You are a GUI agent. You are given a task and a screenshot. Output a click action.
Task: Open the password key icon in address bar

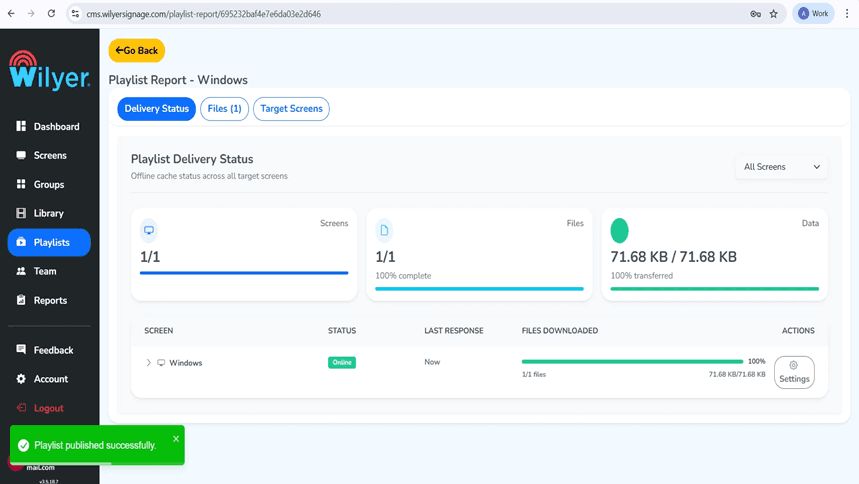tap(755, 14)
